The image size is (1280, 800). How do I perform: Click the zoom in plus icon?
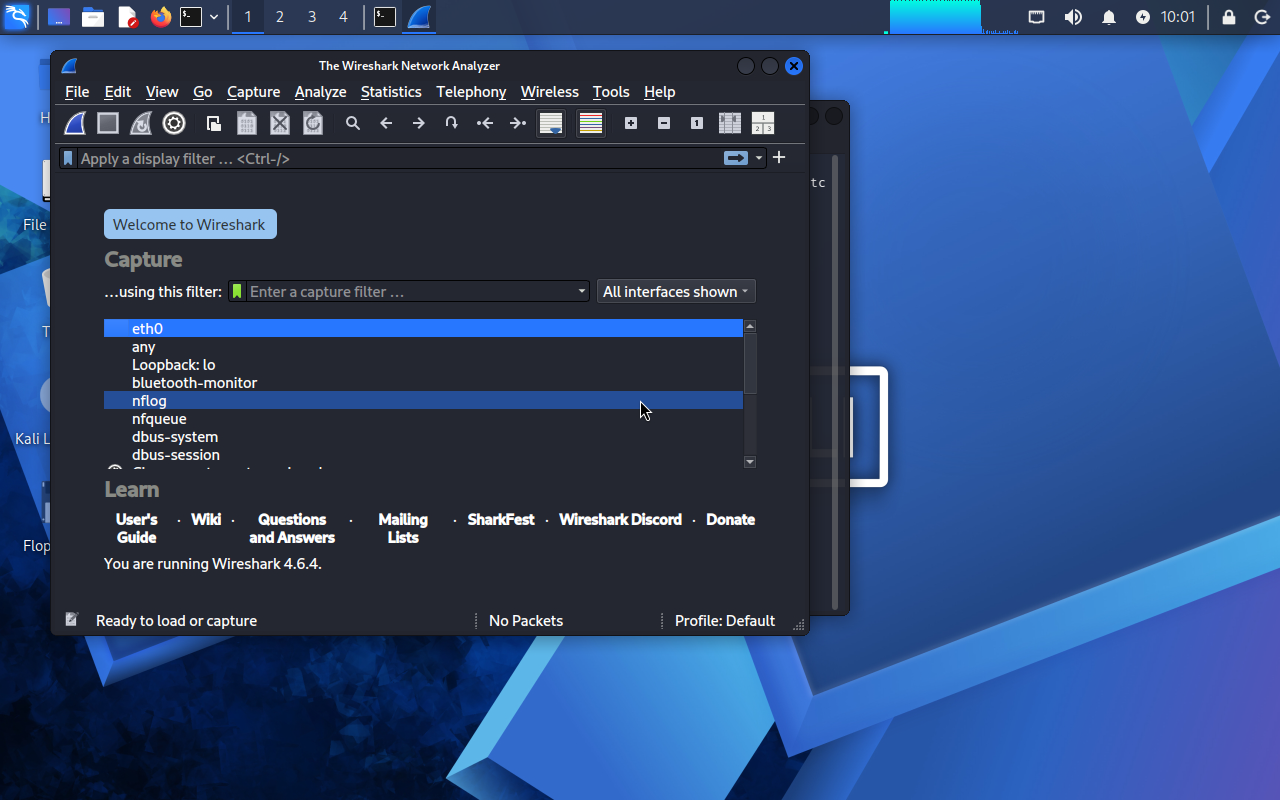[631, 123]
